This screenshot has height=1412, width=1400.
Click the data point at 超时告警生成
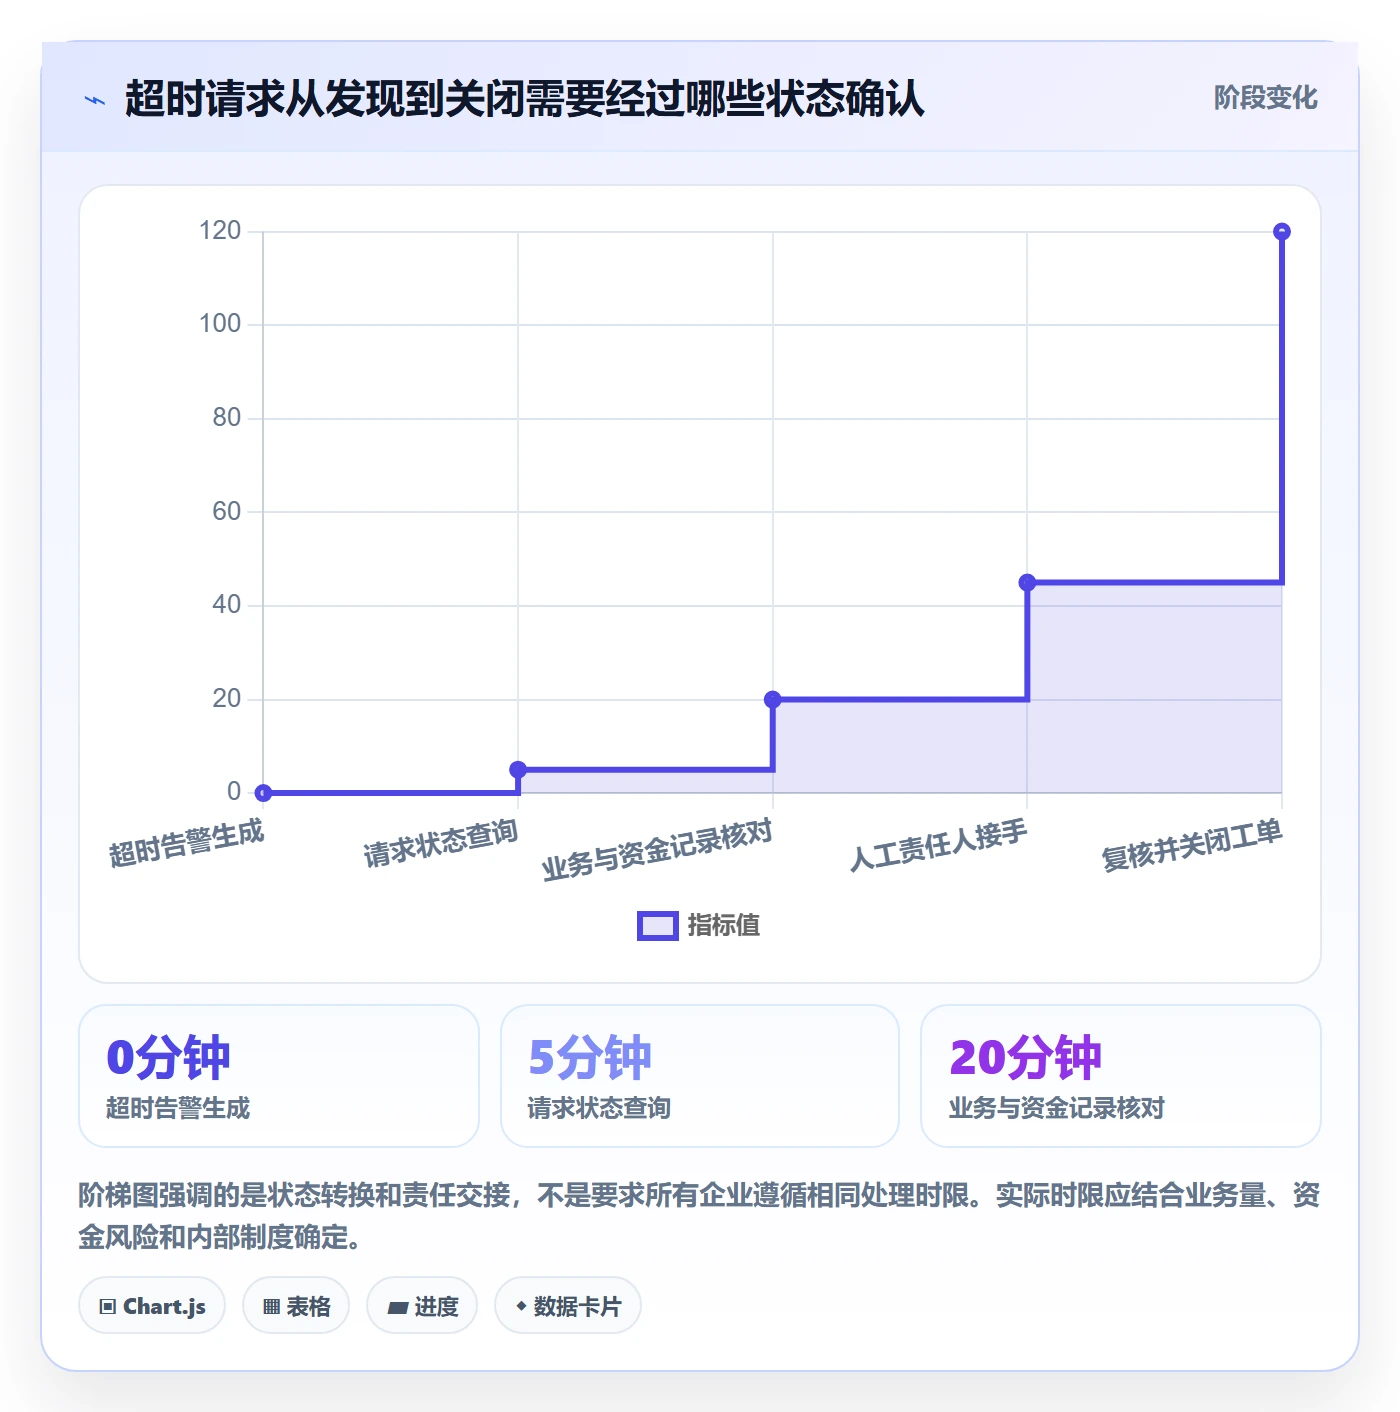point(263,793)
